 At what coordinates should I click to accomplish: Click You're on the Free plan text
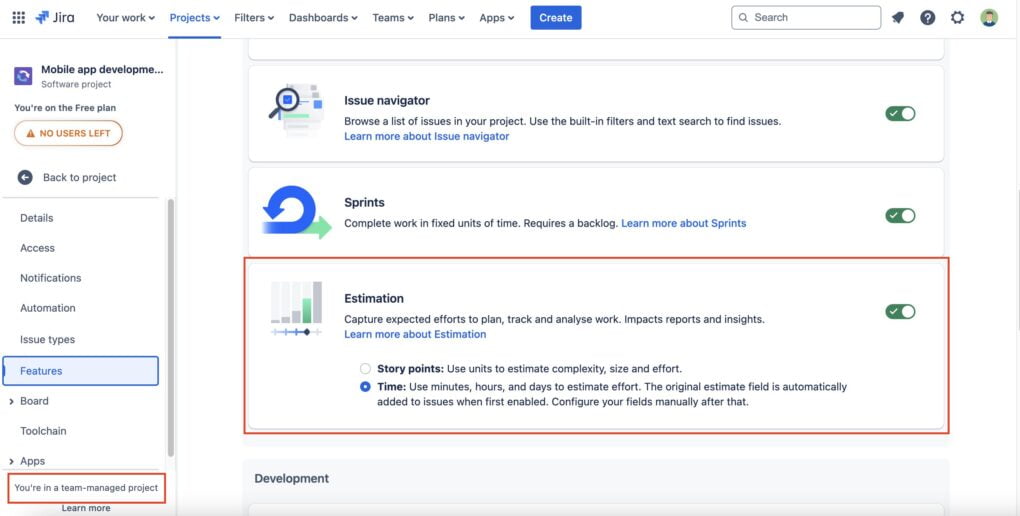(65, 108)
